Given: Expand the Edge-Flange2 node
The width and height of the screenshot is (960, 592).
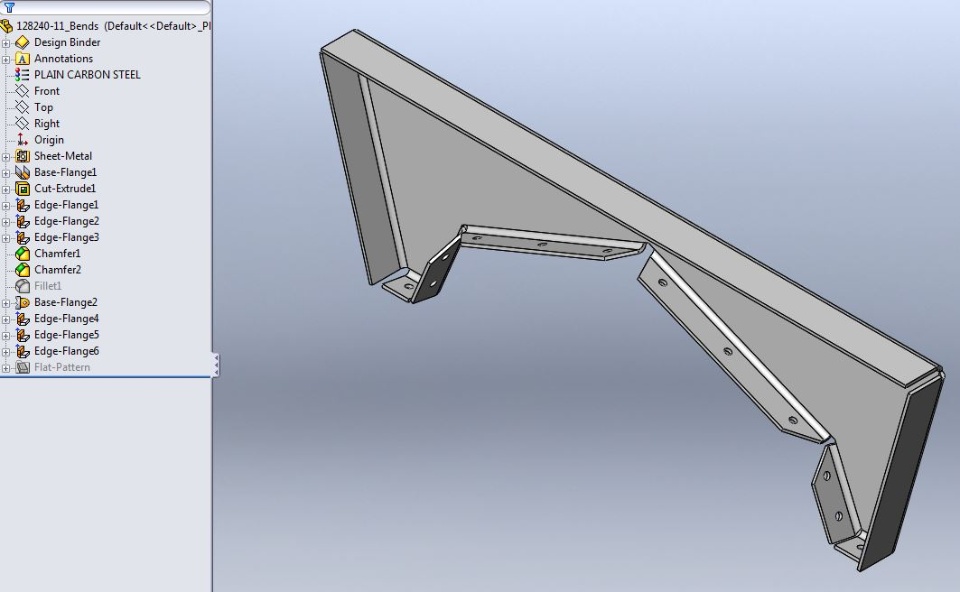Looking at the screenshot, I should pos(6,222).
